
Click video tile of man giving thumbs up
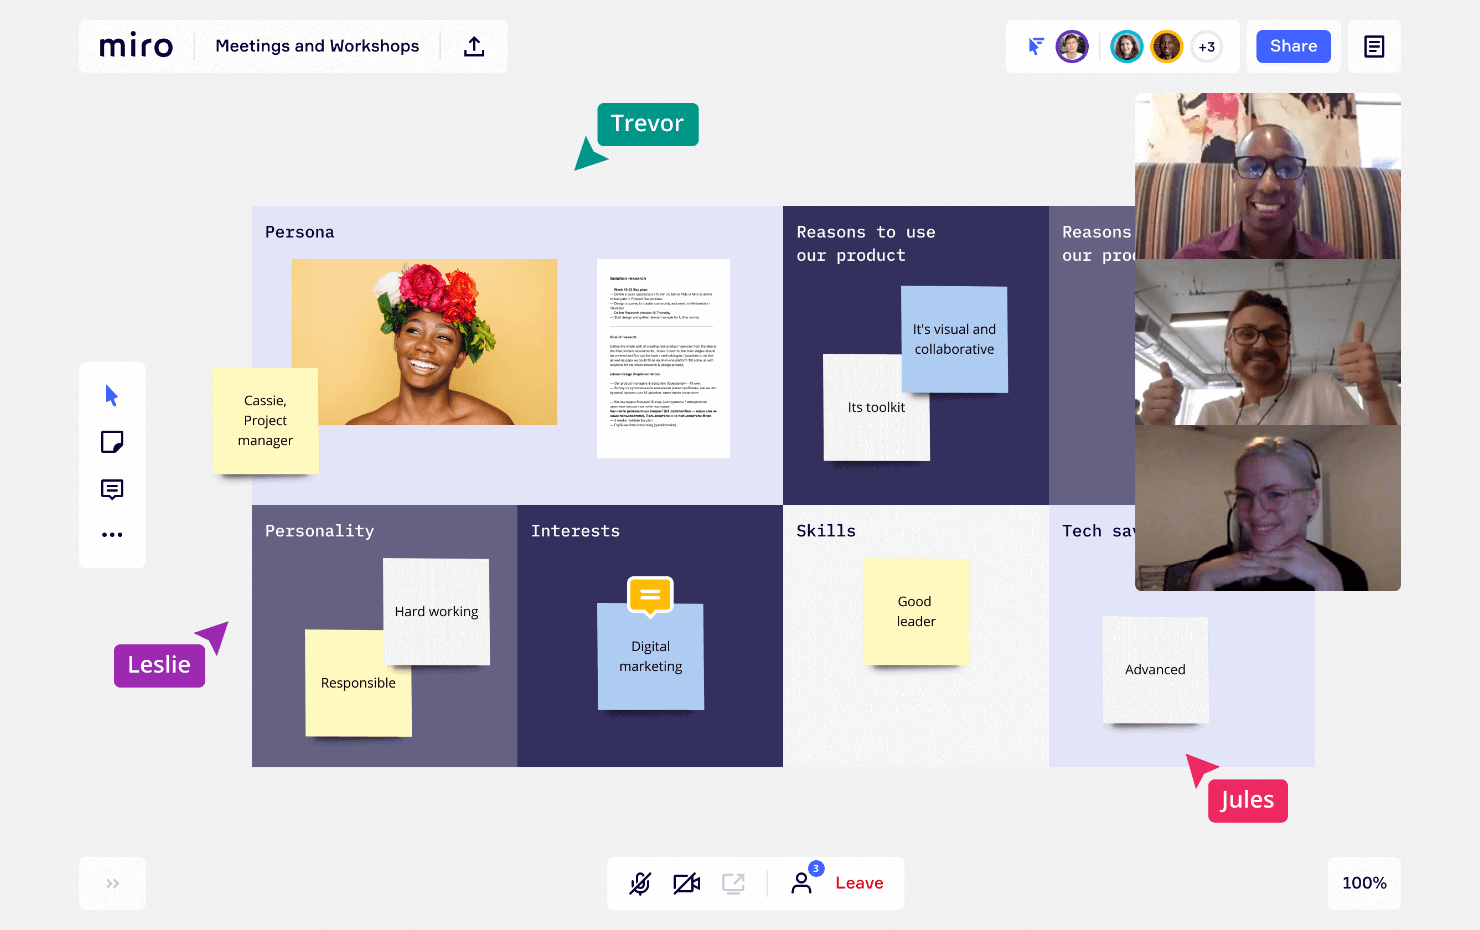pyautogui.click(x=1268, y=342)
